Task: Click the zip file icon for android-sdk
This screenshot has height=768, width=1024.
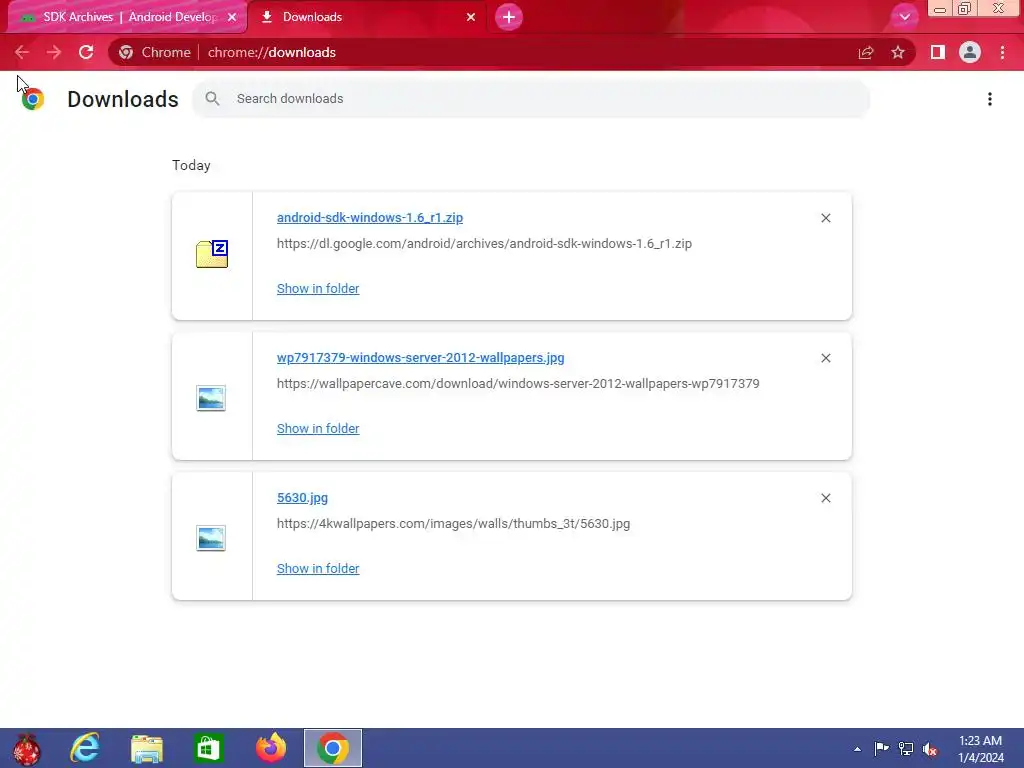Action: pos(212,254)
